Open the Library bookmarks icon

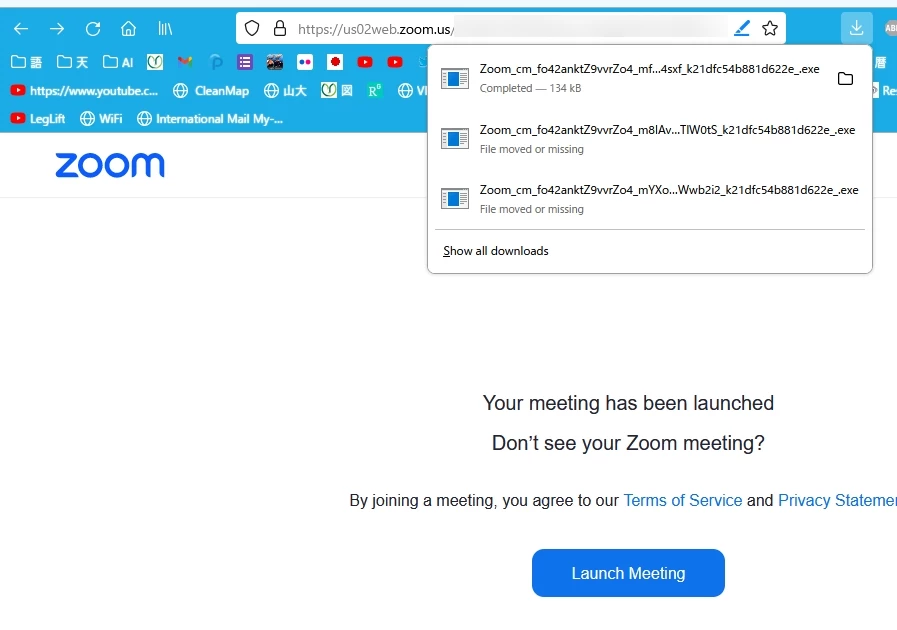(x=165, y=29)
